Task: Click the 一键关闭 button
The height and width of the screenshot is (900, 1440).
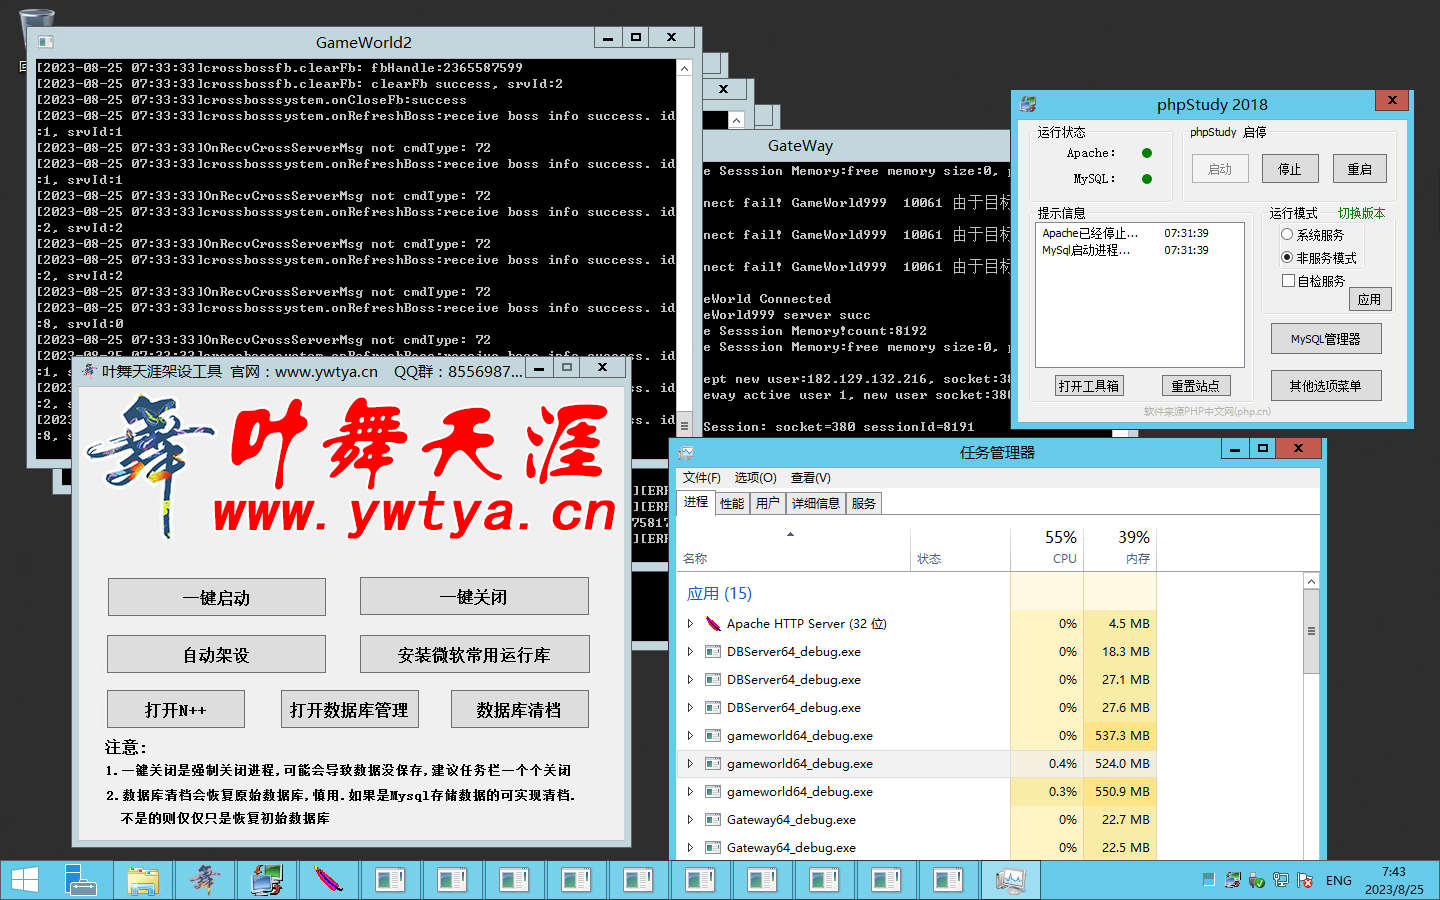Action: (474, 597)
